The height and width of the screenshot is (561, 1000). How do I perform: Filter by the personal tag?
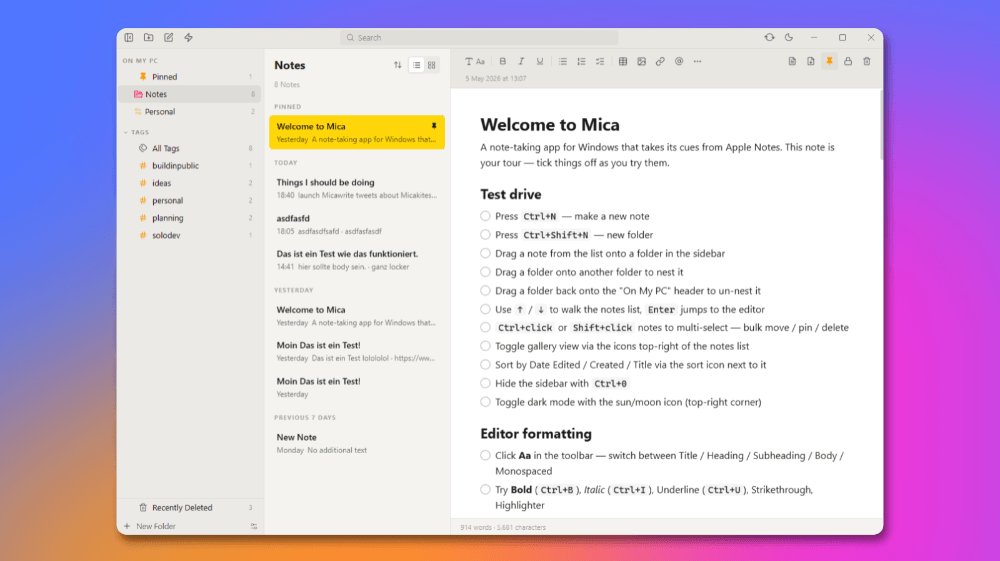pyautogui.click(x=189, y=200)
